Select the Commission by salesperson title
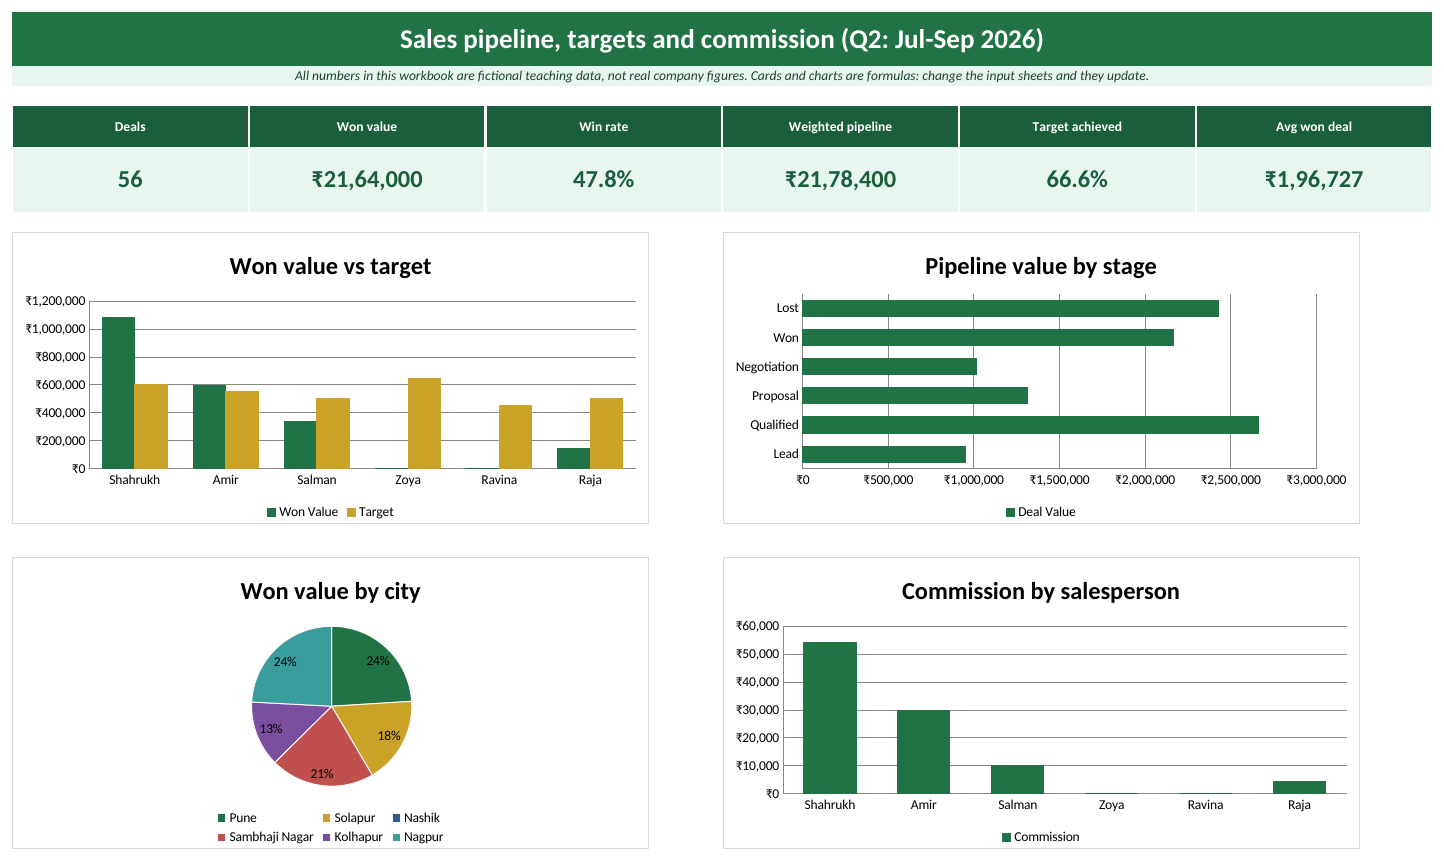 [x=1040, y=591]
